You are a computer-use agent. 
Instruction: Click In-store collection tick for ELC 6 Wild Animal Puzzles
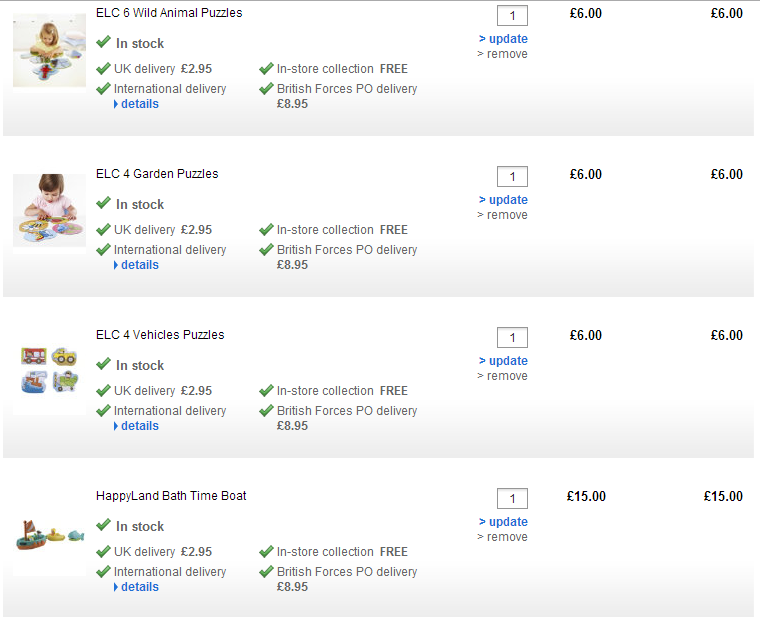click(x=266, y=68)
